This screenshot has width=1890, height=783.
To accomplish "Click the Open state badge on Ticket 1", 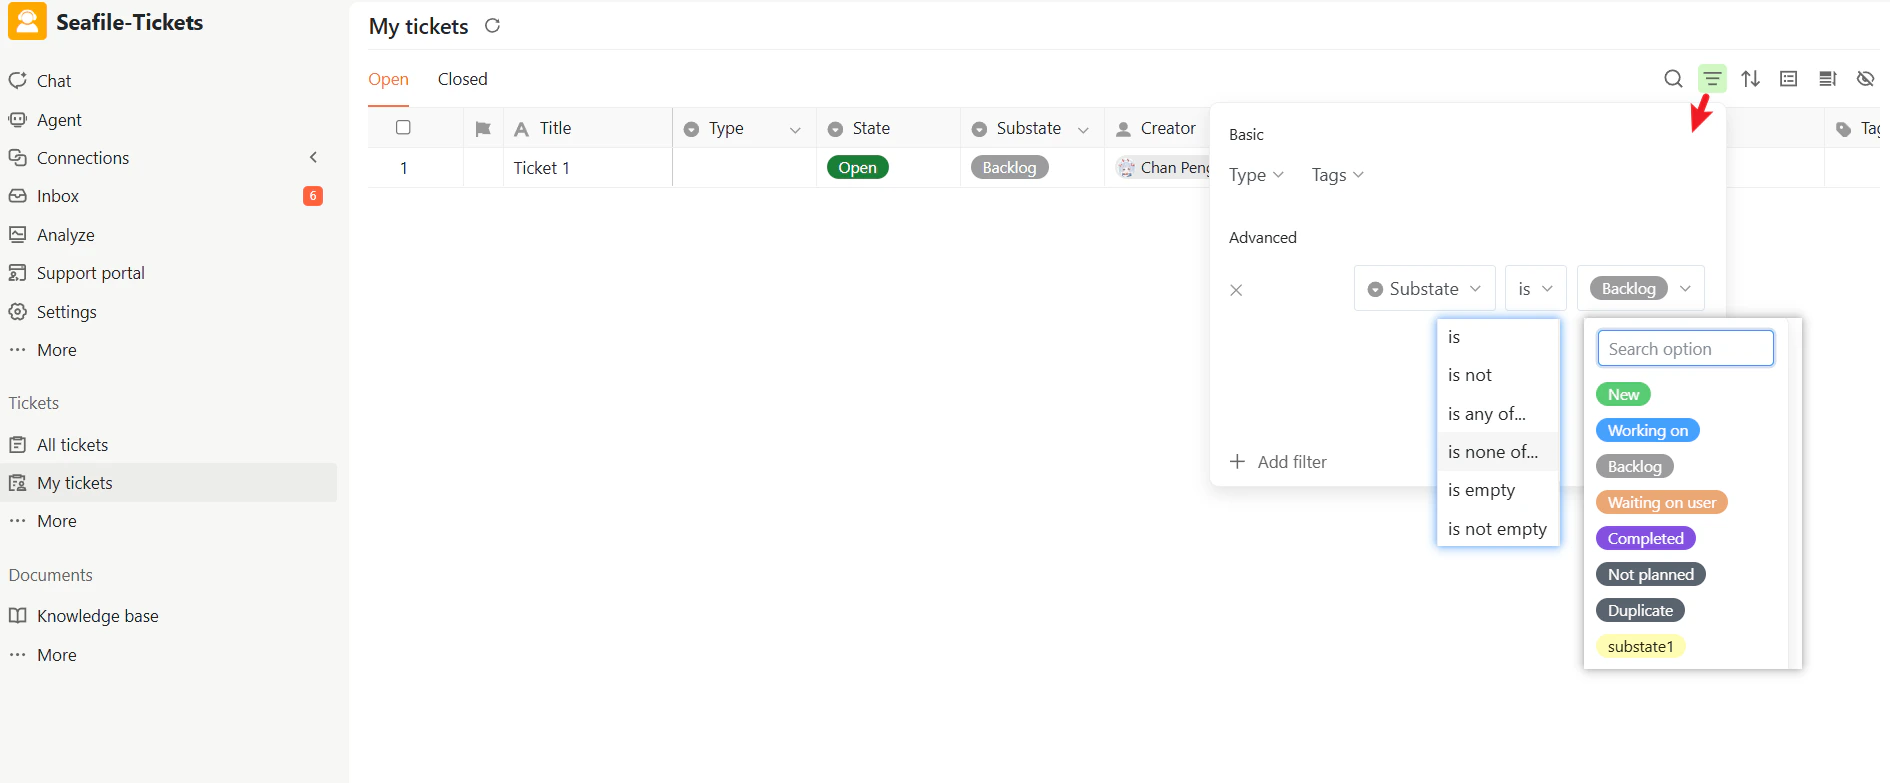I will point(857,168).
